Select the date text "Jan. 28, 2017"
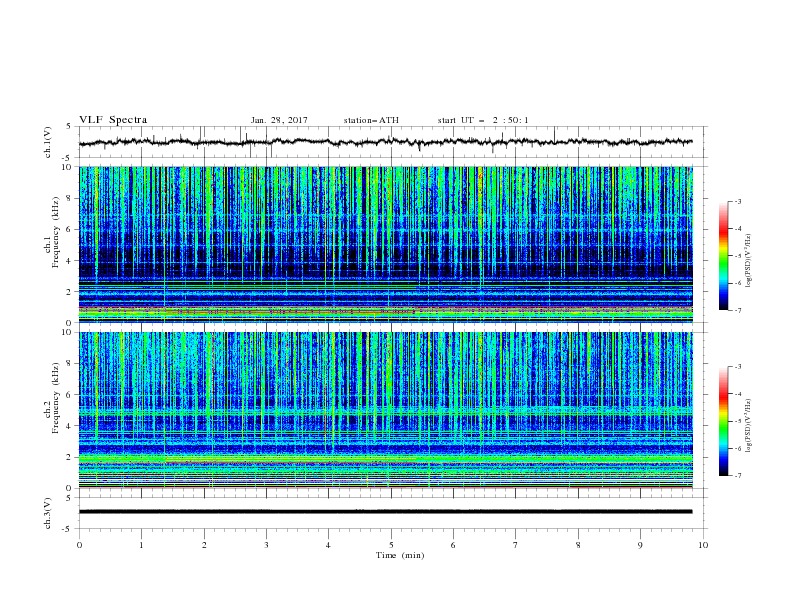The image size is (792, 612). tap(279, 120)
